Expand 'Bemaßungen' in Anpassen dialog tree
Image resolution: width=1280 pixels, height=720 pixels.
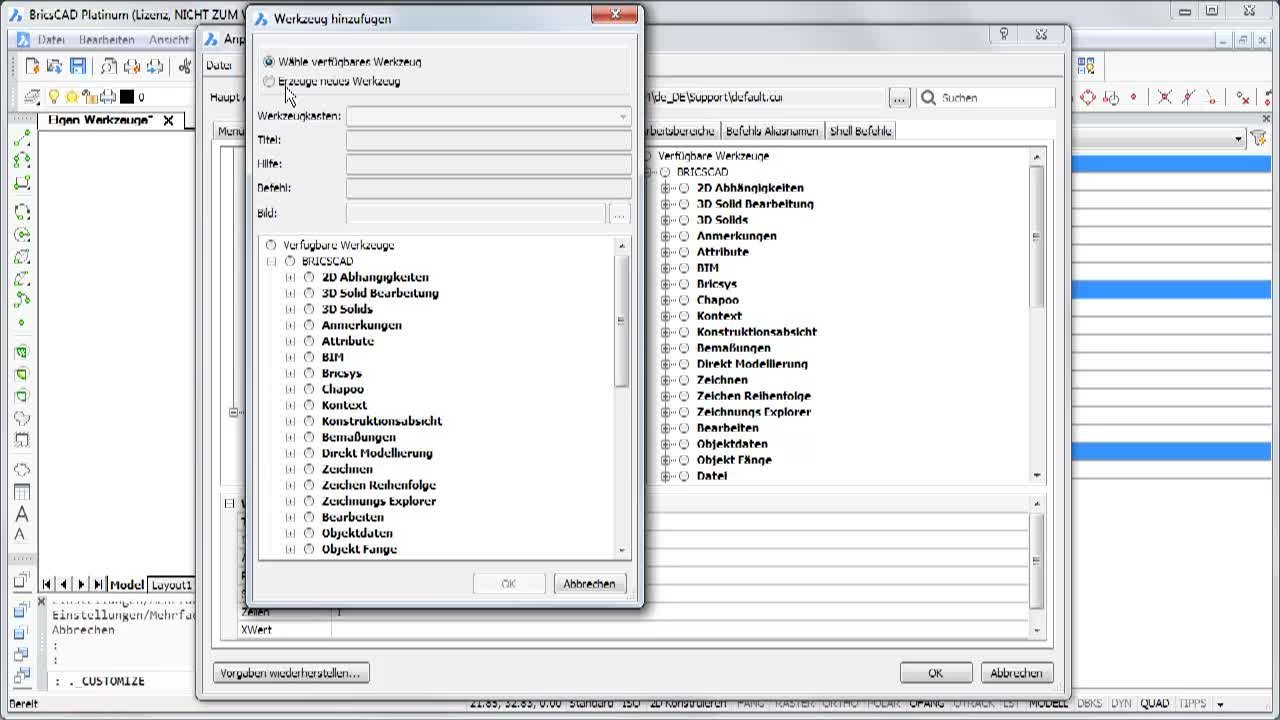click(665, 348)
